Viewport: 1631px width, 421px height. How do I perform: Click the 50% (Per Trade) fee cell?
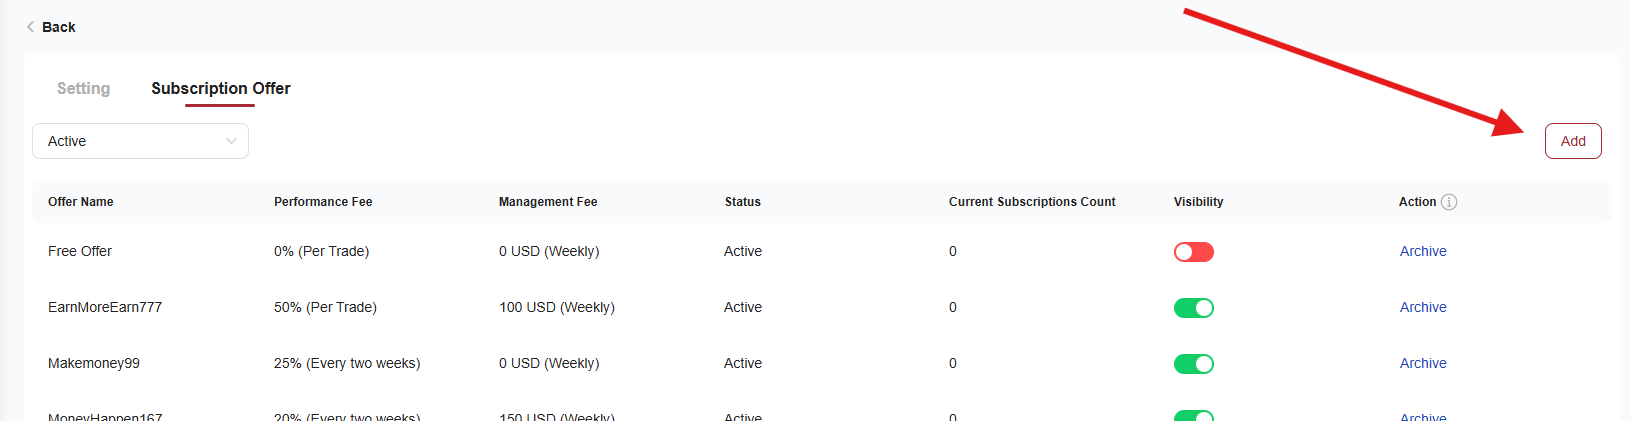coord(325,307)
